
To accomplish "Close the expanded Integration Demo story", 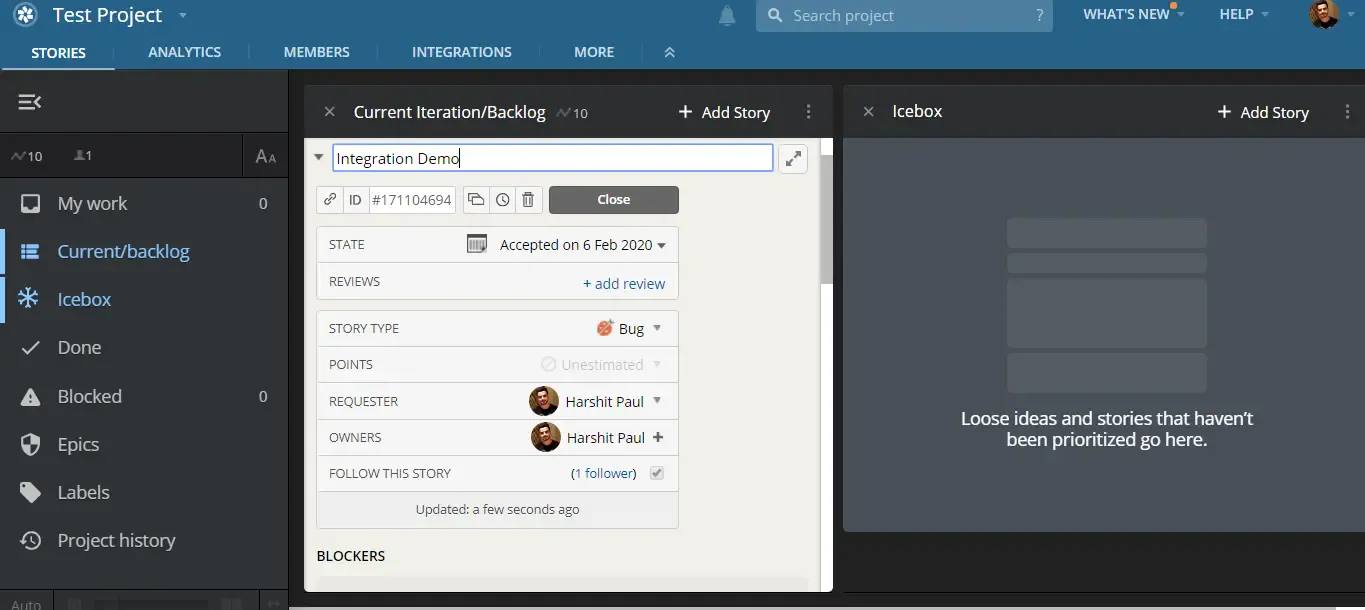I will tap(613, 199).
